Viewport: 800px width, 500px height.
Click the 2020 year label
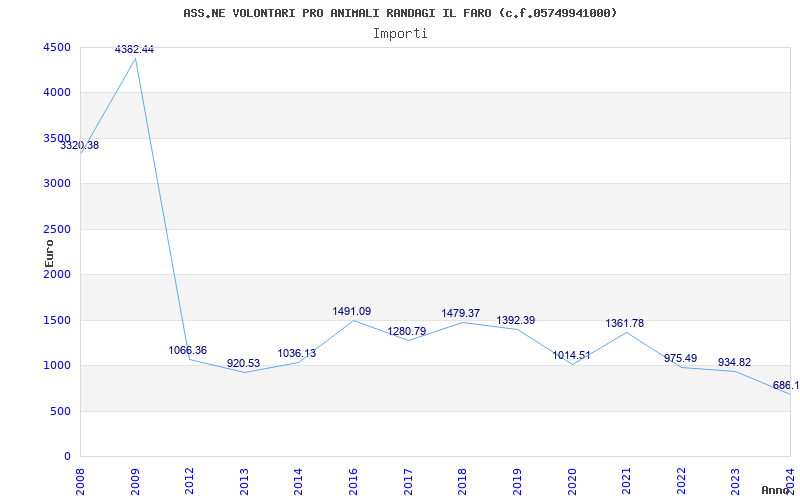(x=572, y=481)
